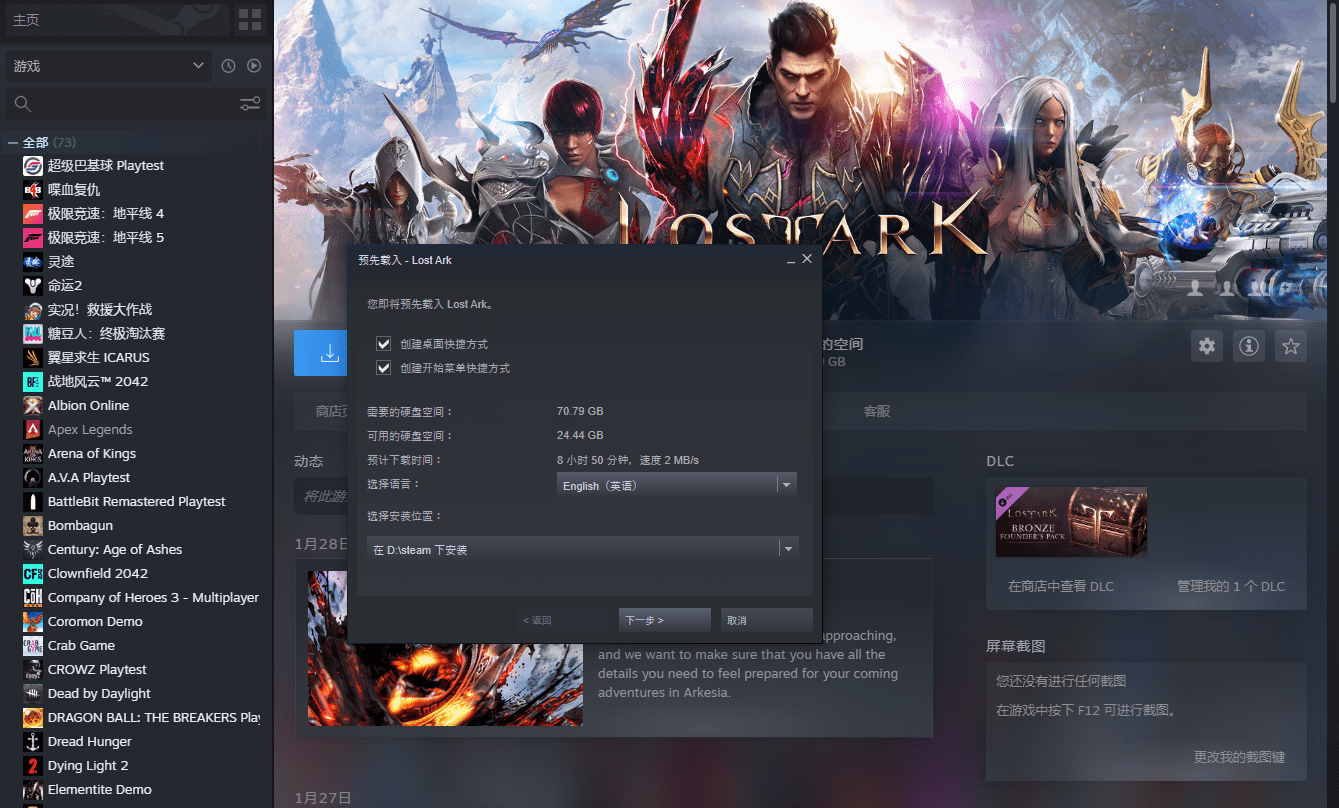Select 灵途 in game list
This screenshot has width=1339, height=808.
click(x=61, y=262)
